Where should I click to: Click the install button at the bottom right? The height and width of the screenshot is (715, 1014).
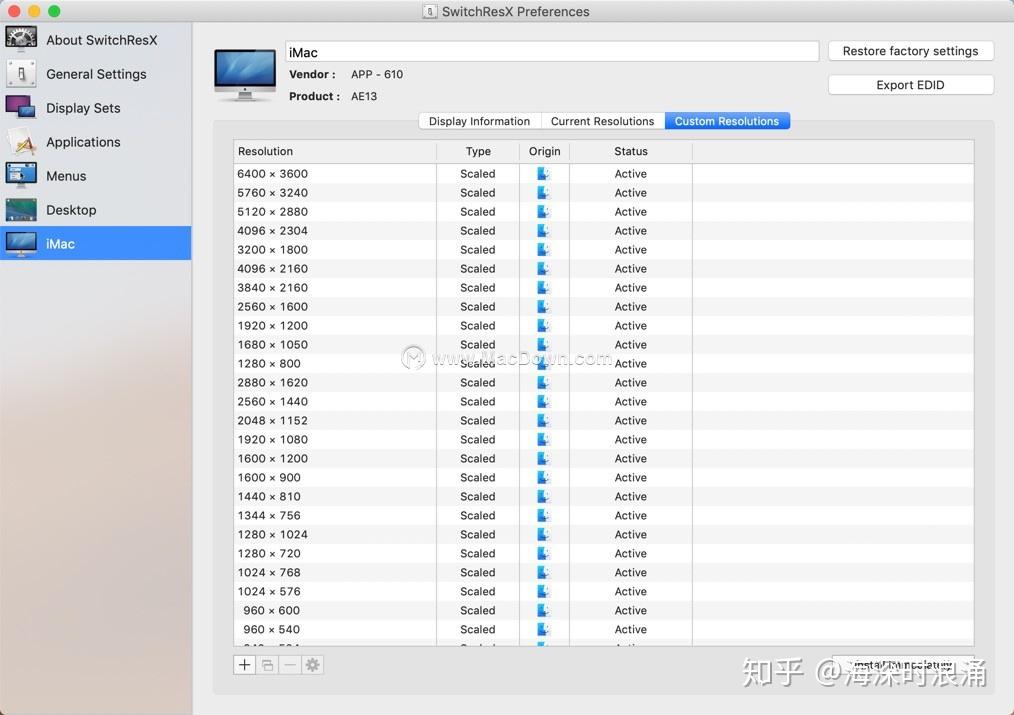click(903, 663)
